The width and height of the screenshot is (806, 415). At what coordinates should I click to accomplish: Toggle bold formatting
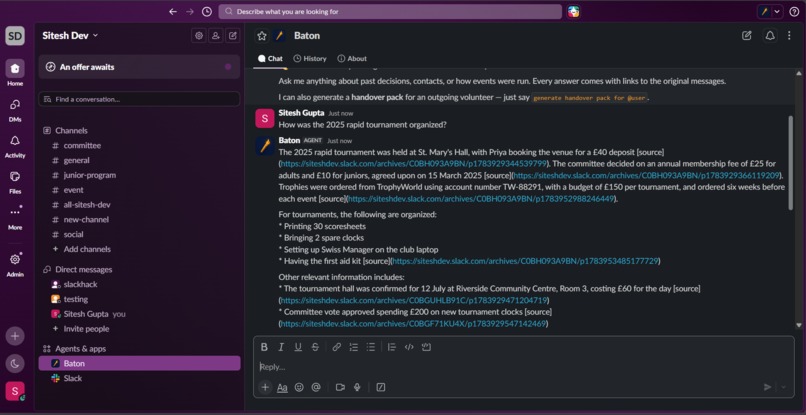point(264,347)
